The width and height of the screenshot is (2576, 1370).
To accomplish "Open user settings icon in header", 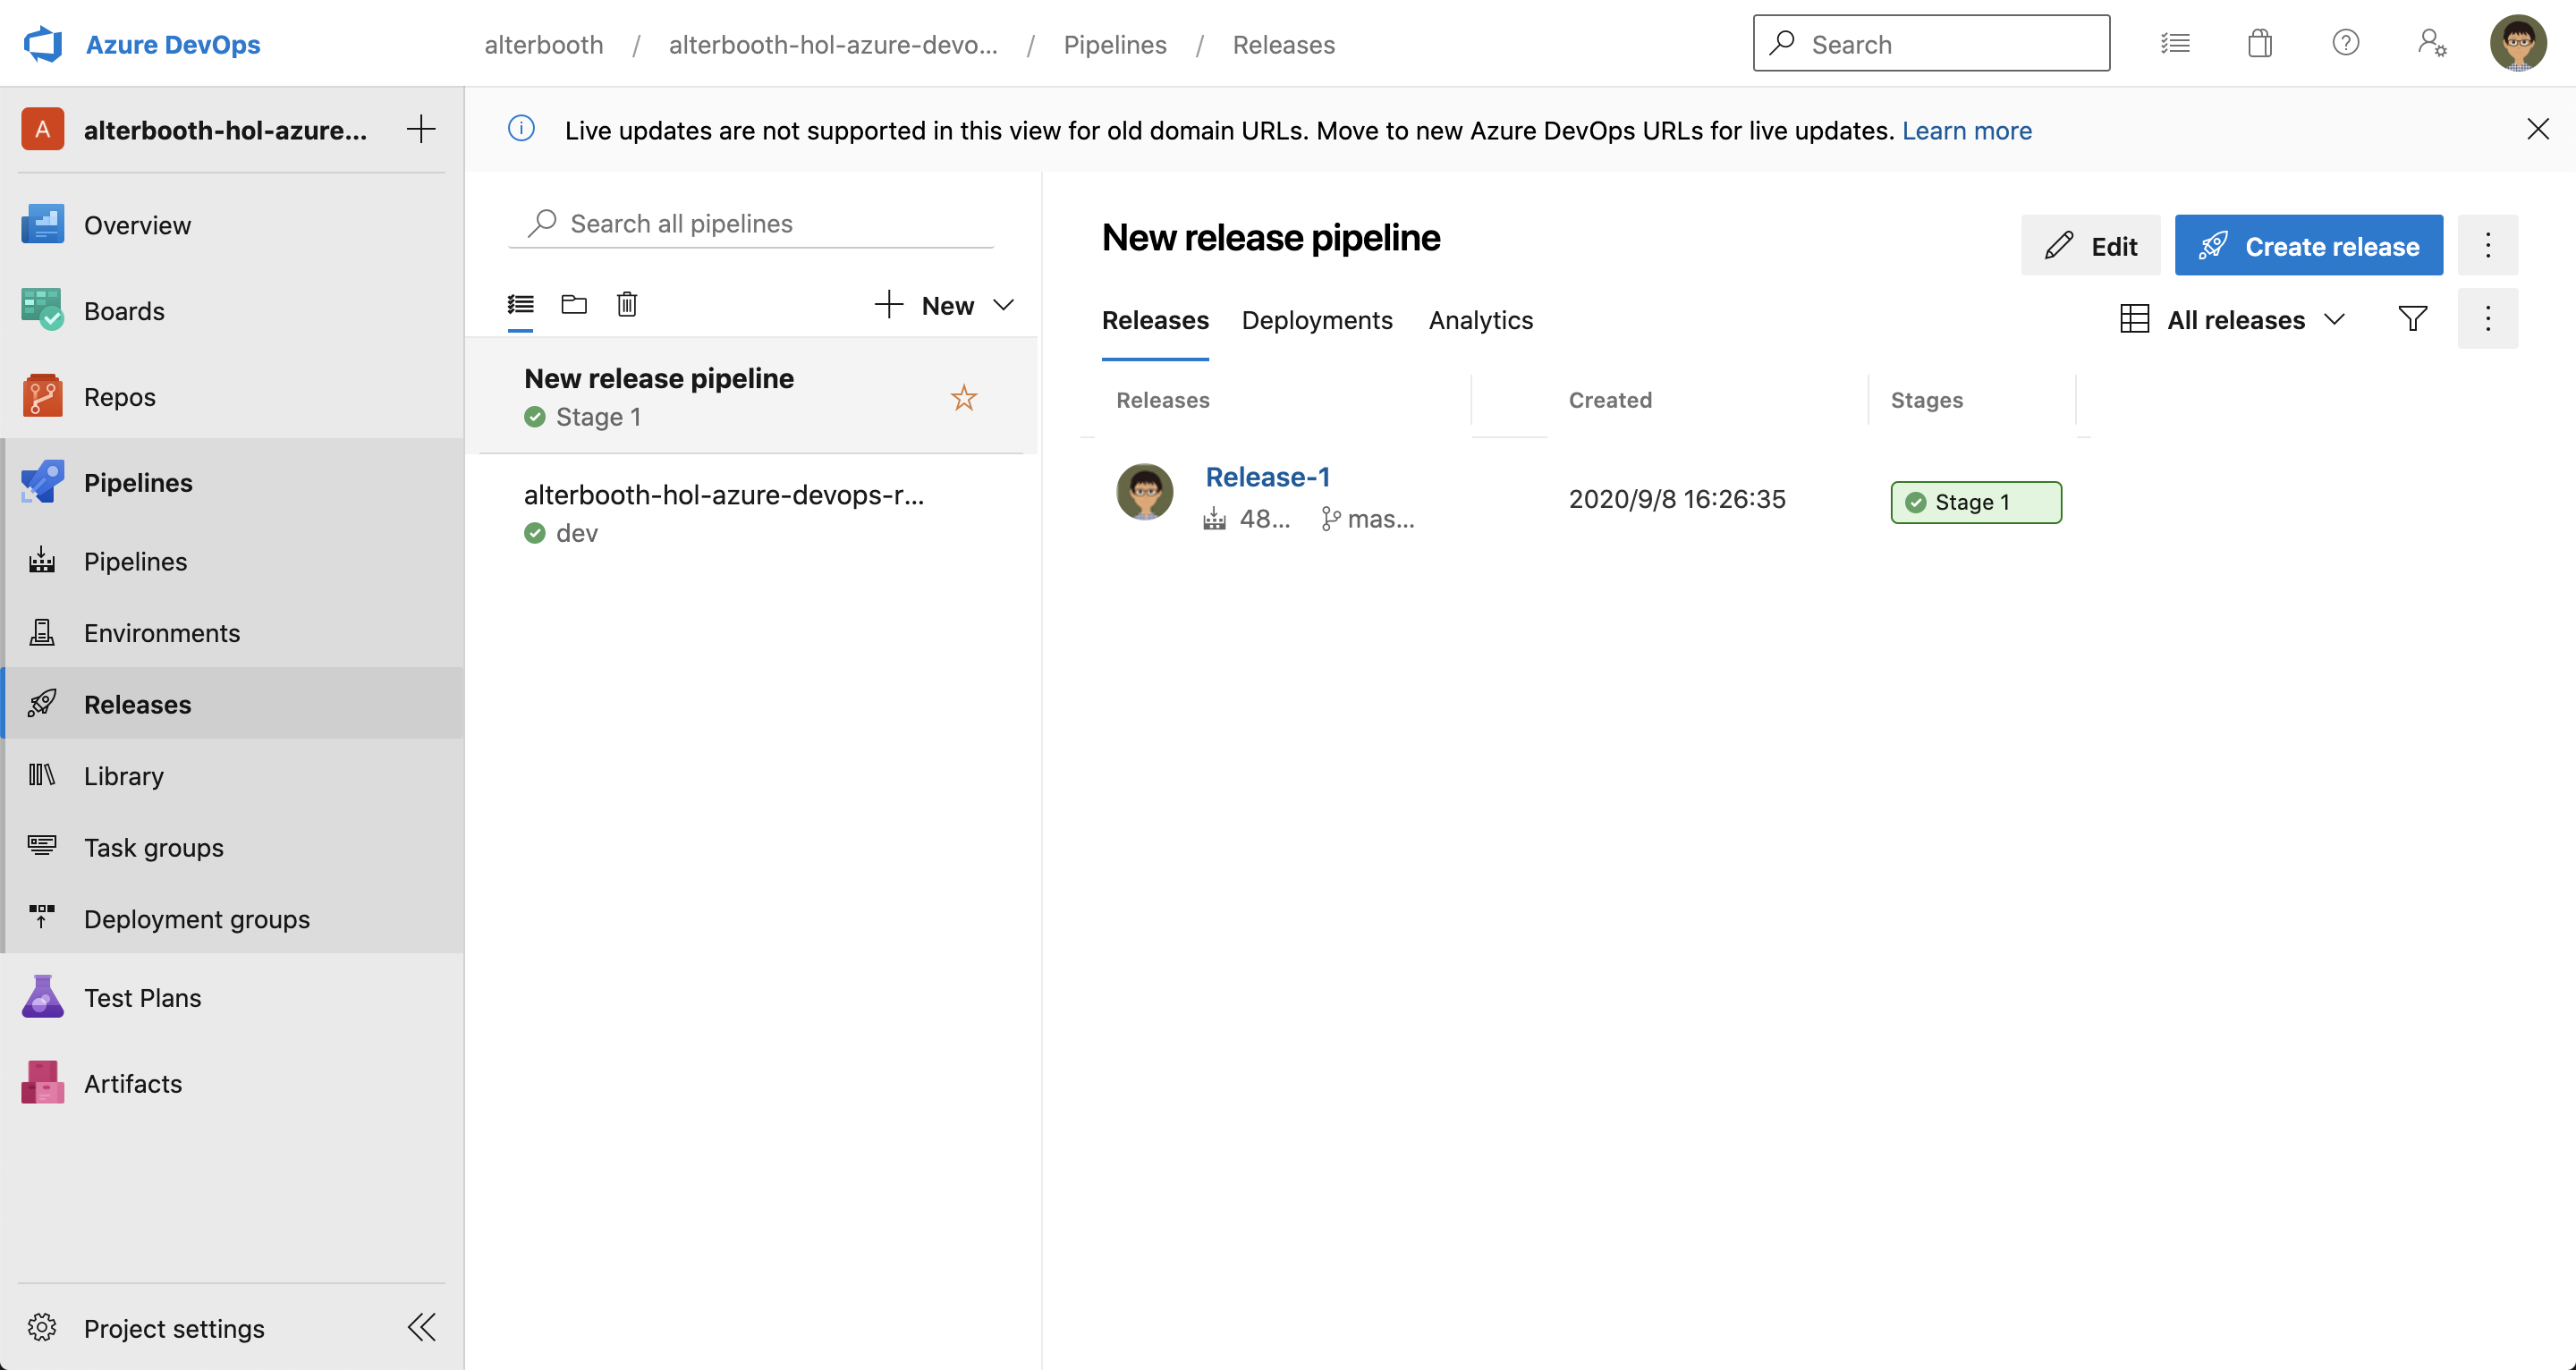I will [x=2431, y=44].
